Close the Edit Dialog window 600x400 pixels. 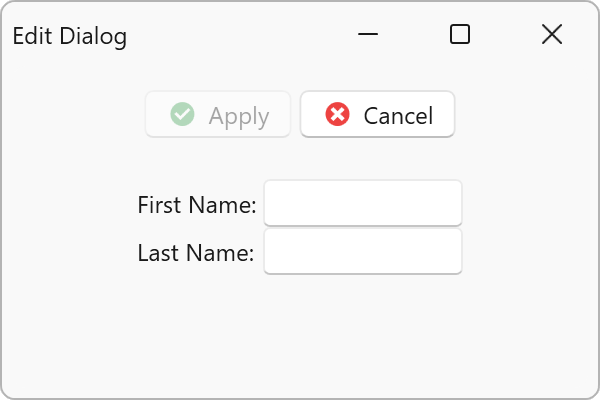[x=552, y=35]
